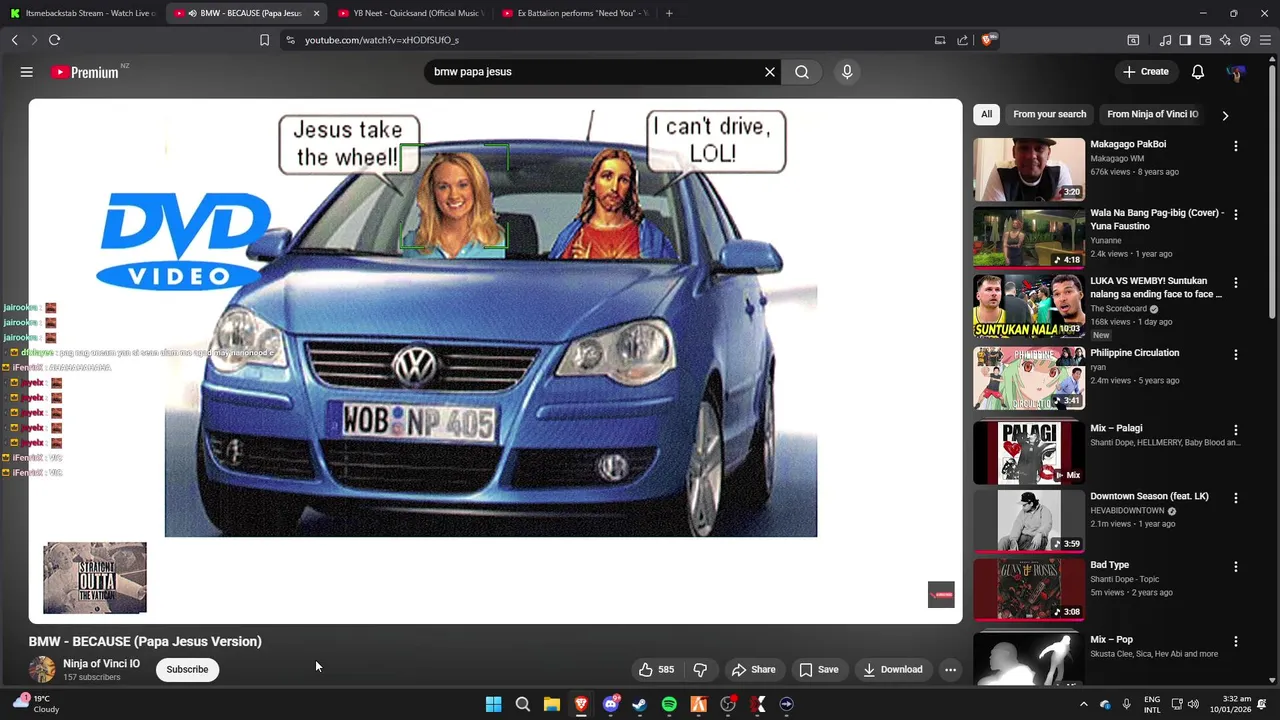
Task: Open Windows Start menu
Action: (493, 704)
